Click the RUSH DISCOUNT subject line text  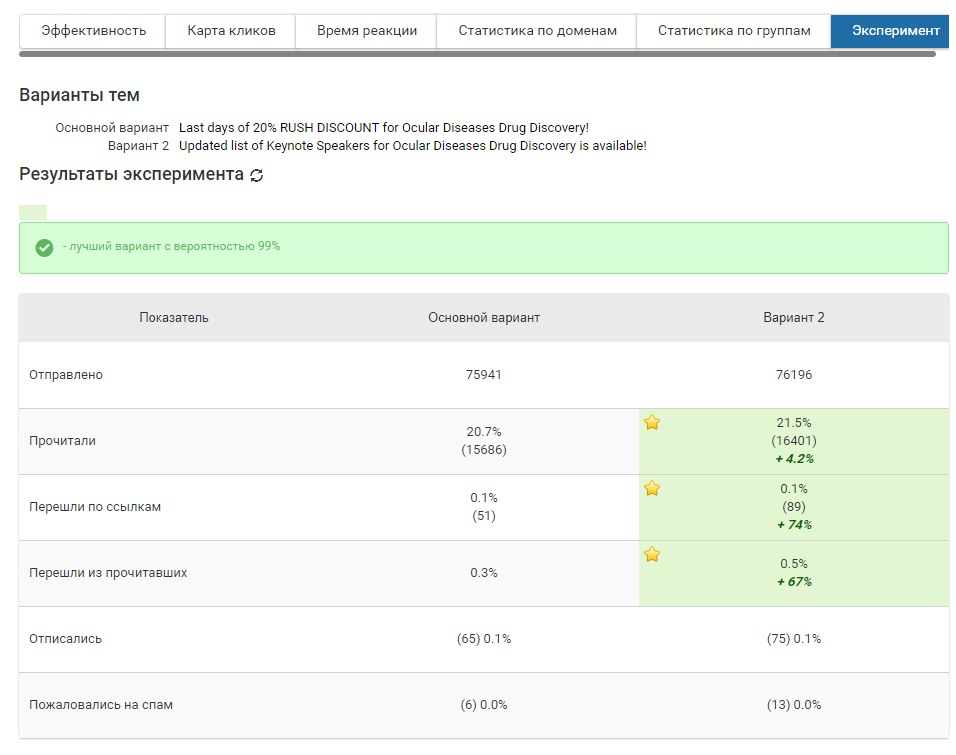384,128
